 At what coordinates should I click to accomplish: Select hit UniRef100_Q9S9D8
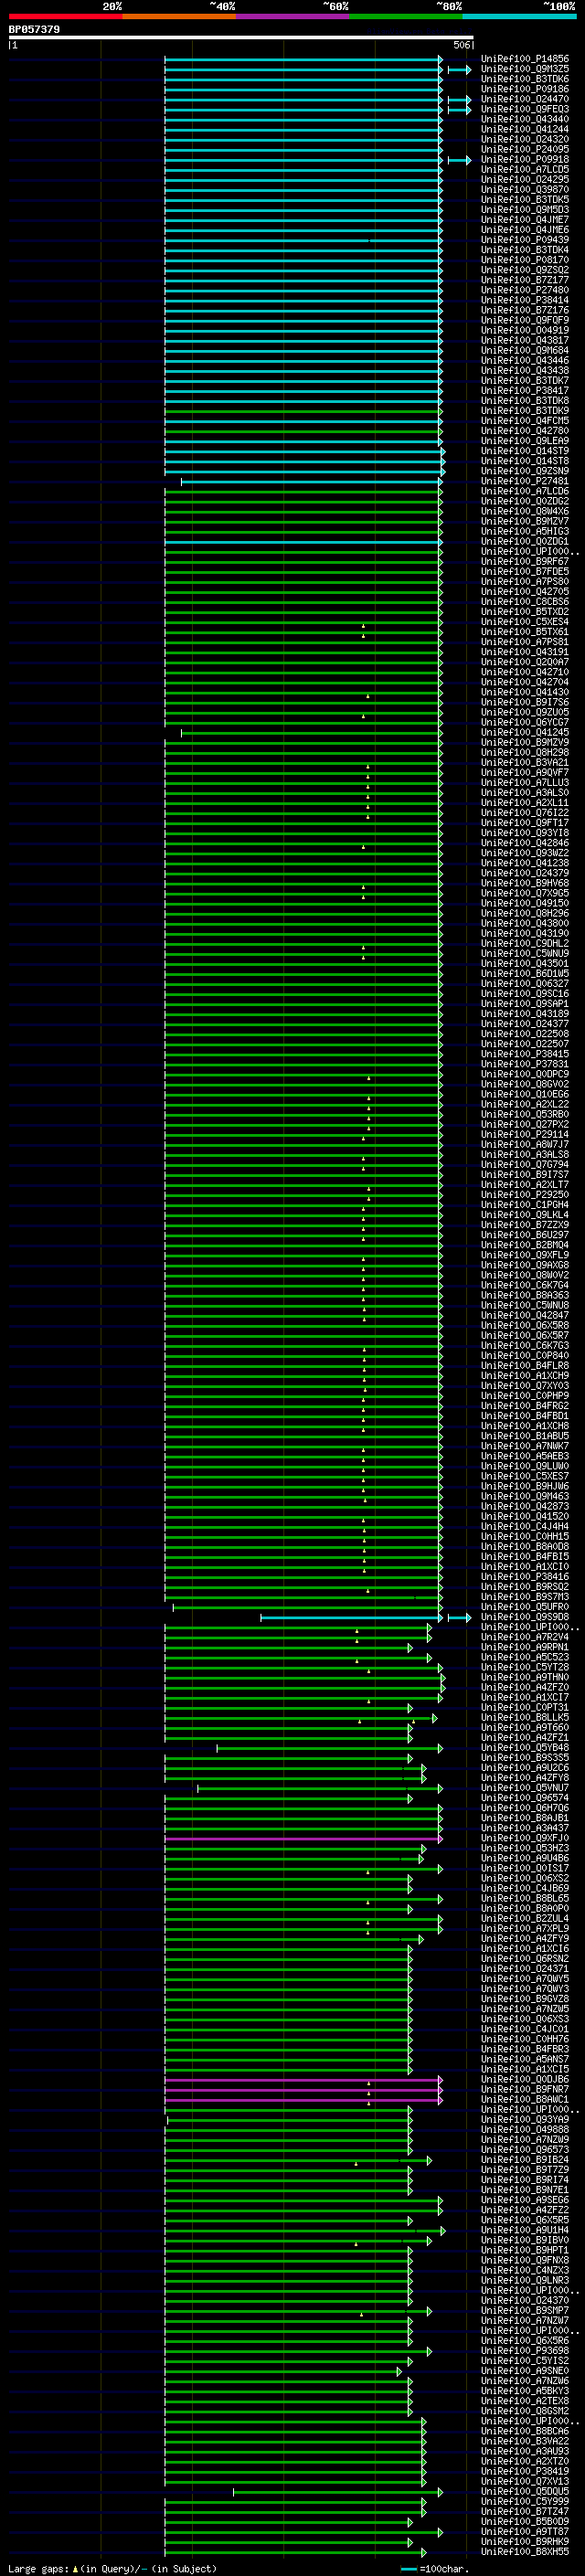coord(524,1617)
